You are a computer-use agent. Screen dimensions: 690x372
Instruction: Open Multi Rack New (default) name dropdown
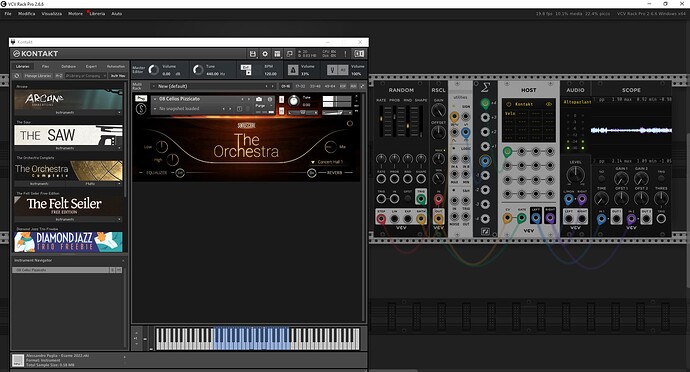[x=213, y=86]
